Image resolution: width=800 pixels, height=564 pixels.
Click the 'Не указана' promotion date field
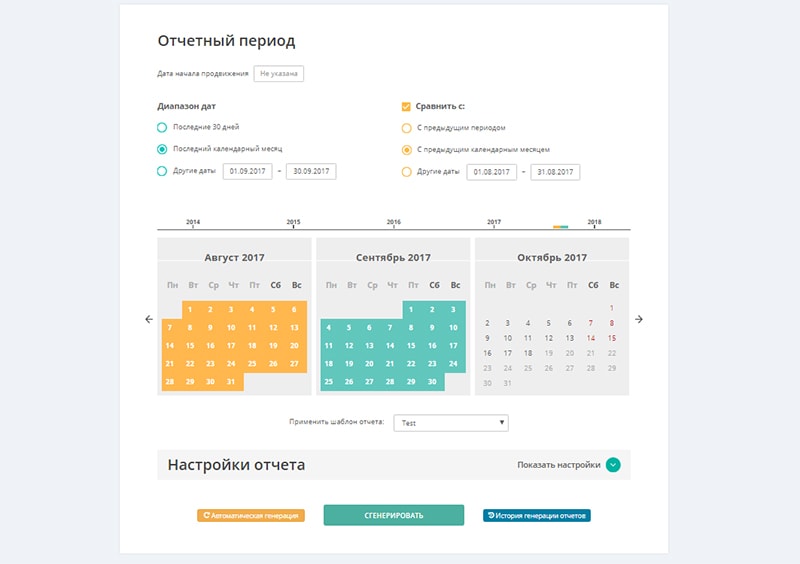[x=278, y=74]
